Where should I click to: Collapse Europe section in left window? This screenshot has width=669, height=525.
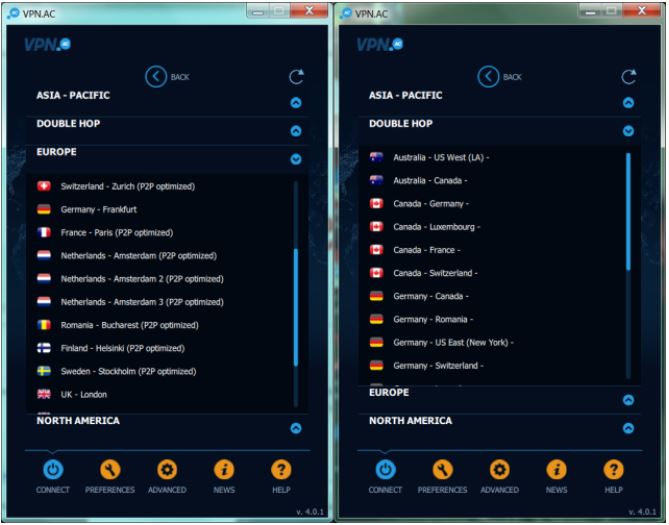pyautogui.click(x=296, y=159)
